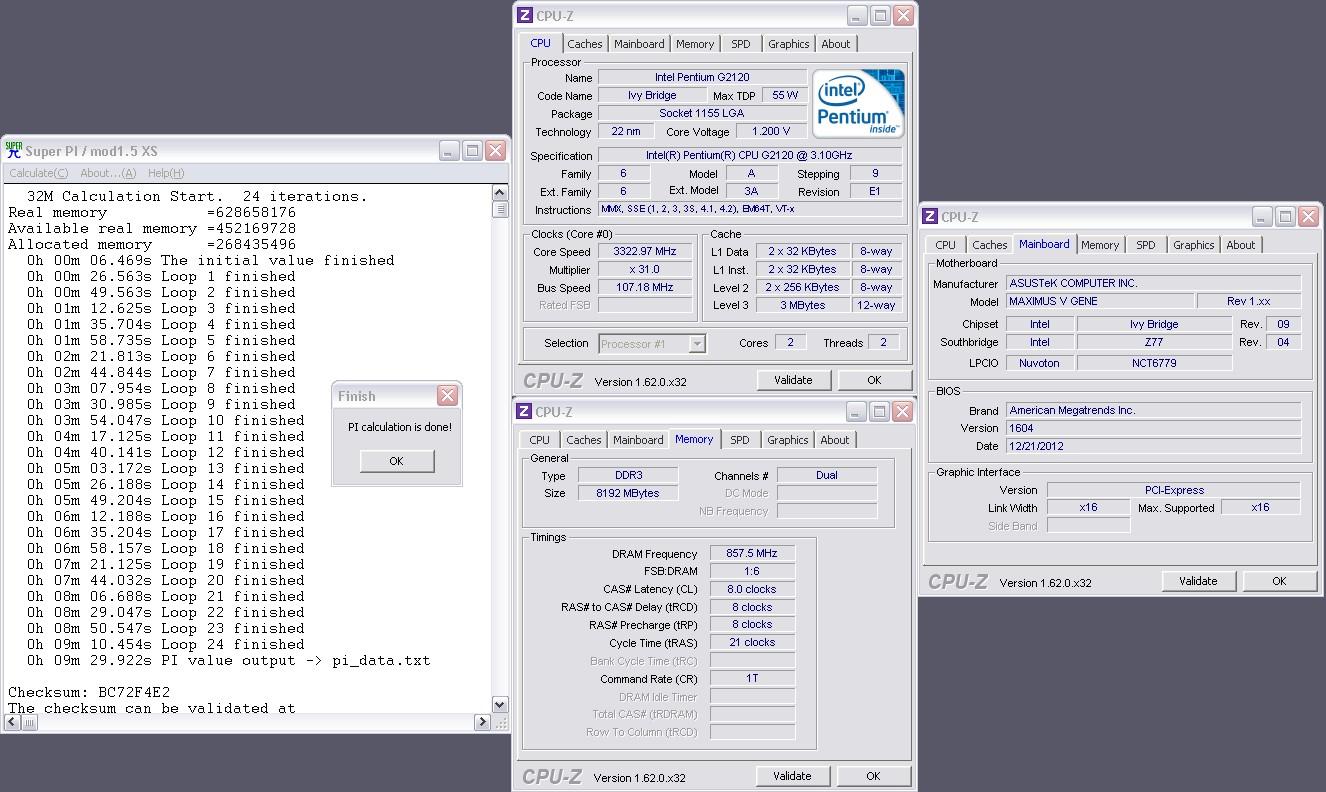Click the BIOS date 12/21/2012 field

pyautogui.click(x=1153, y=446)
